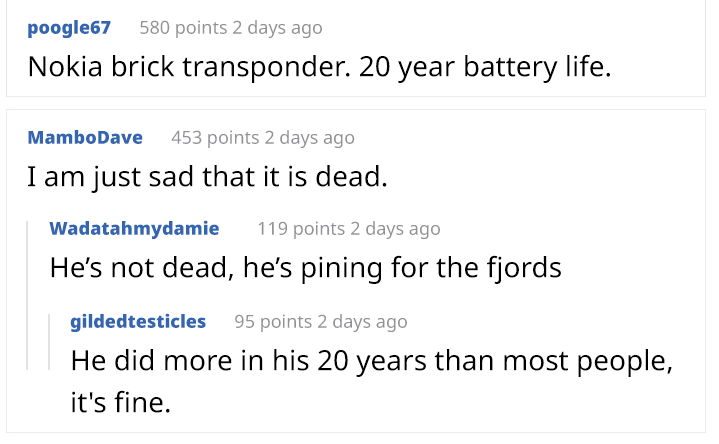Open Wadatahmydamie user profile link
Image resolution: width=719 pixels, height=444 pixels.
[x=134, y=228]
